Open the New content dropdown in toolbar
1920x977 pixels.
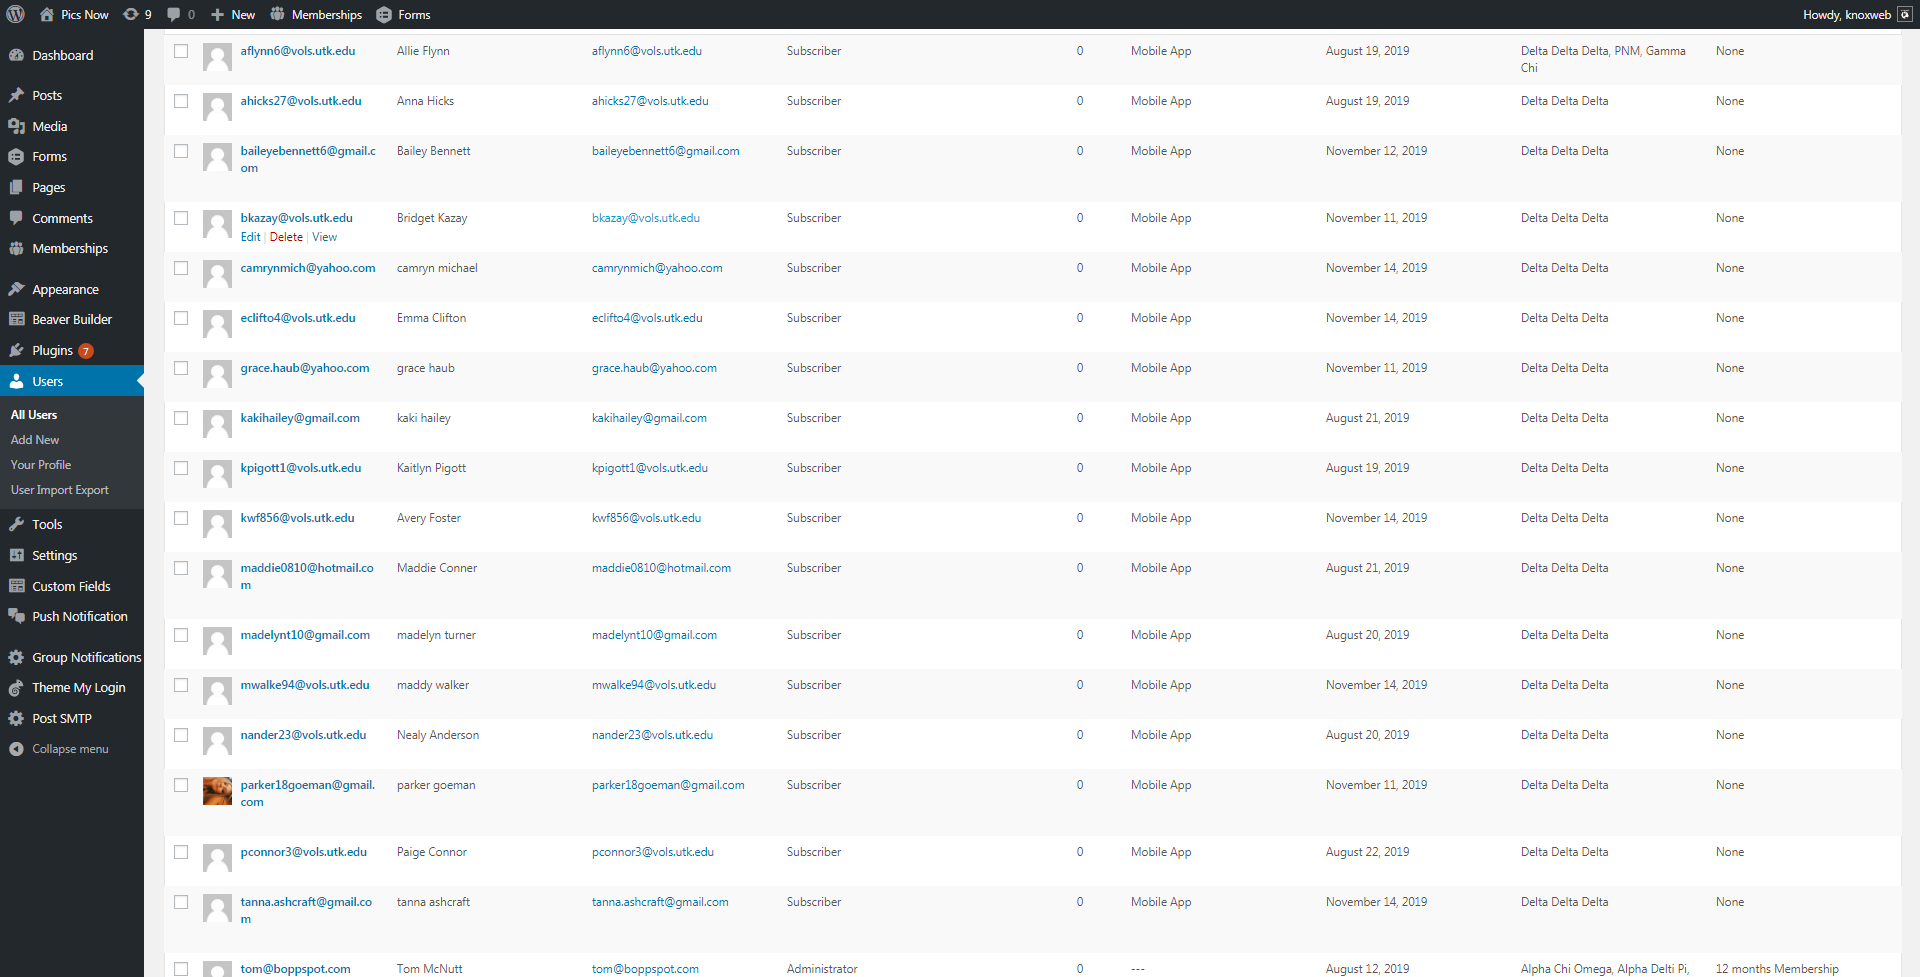(x=233, y=14)
